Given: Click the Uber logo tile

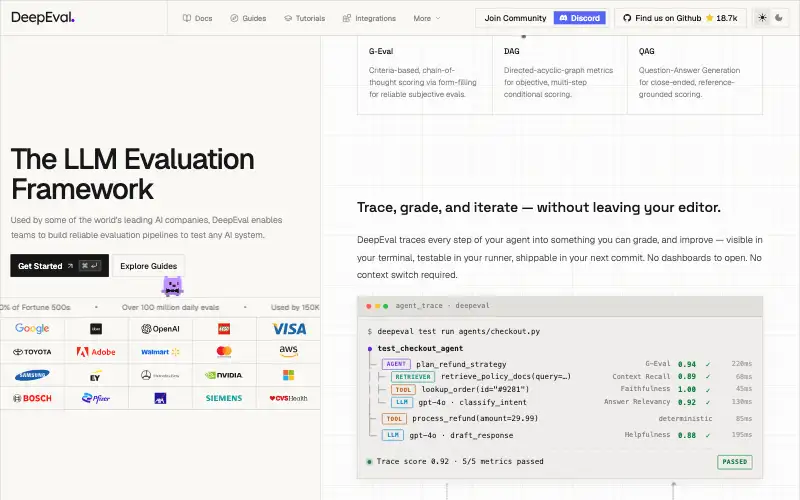Looking at the screenshot, I should point(96,329).
